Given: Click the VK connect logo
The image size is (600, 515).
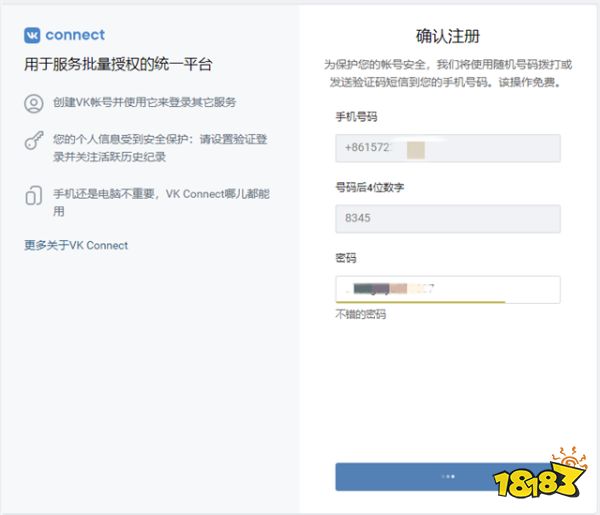Looking at the screenshot, I should pyautogui.click(x=64, y=35).
